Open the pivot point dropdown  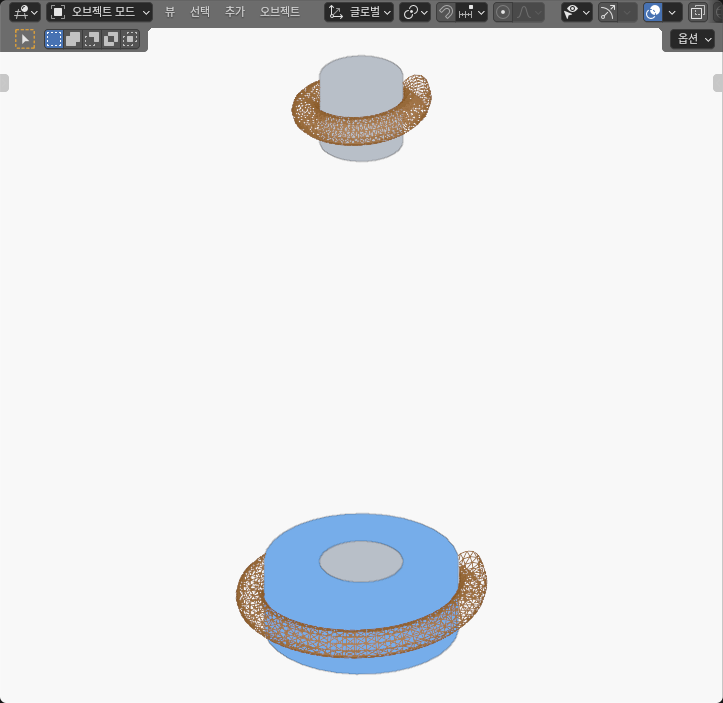click(415, 12)
